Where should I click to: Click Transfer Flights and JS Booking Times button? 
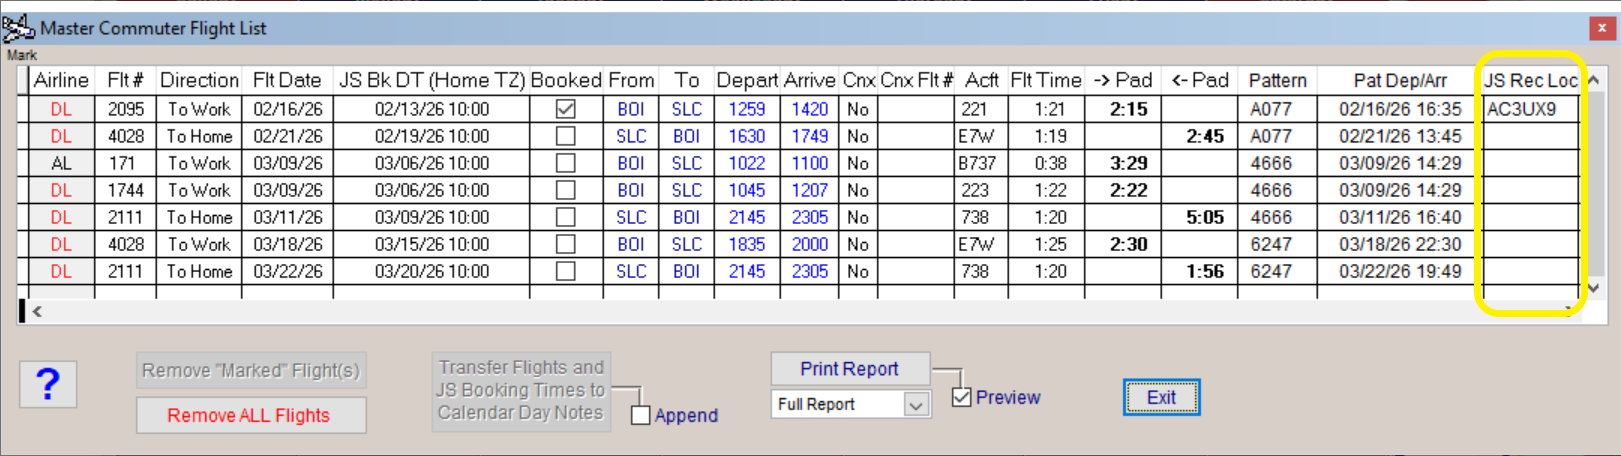click(x=520, y=391)
